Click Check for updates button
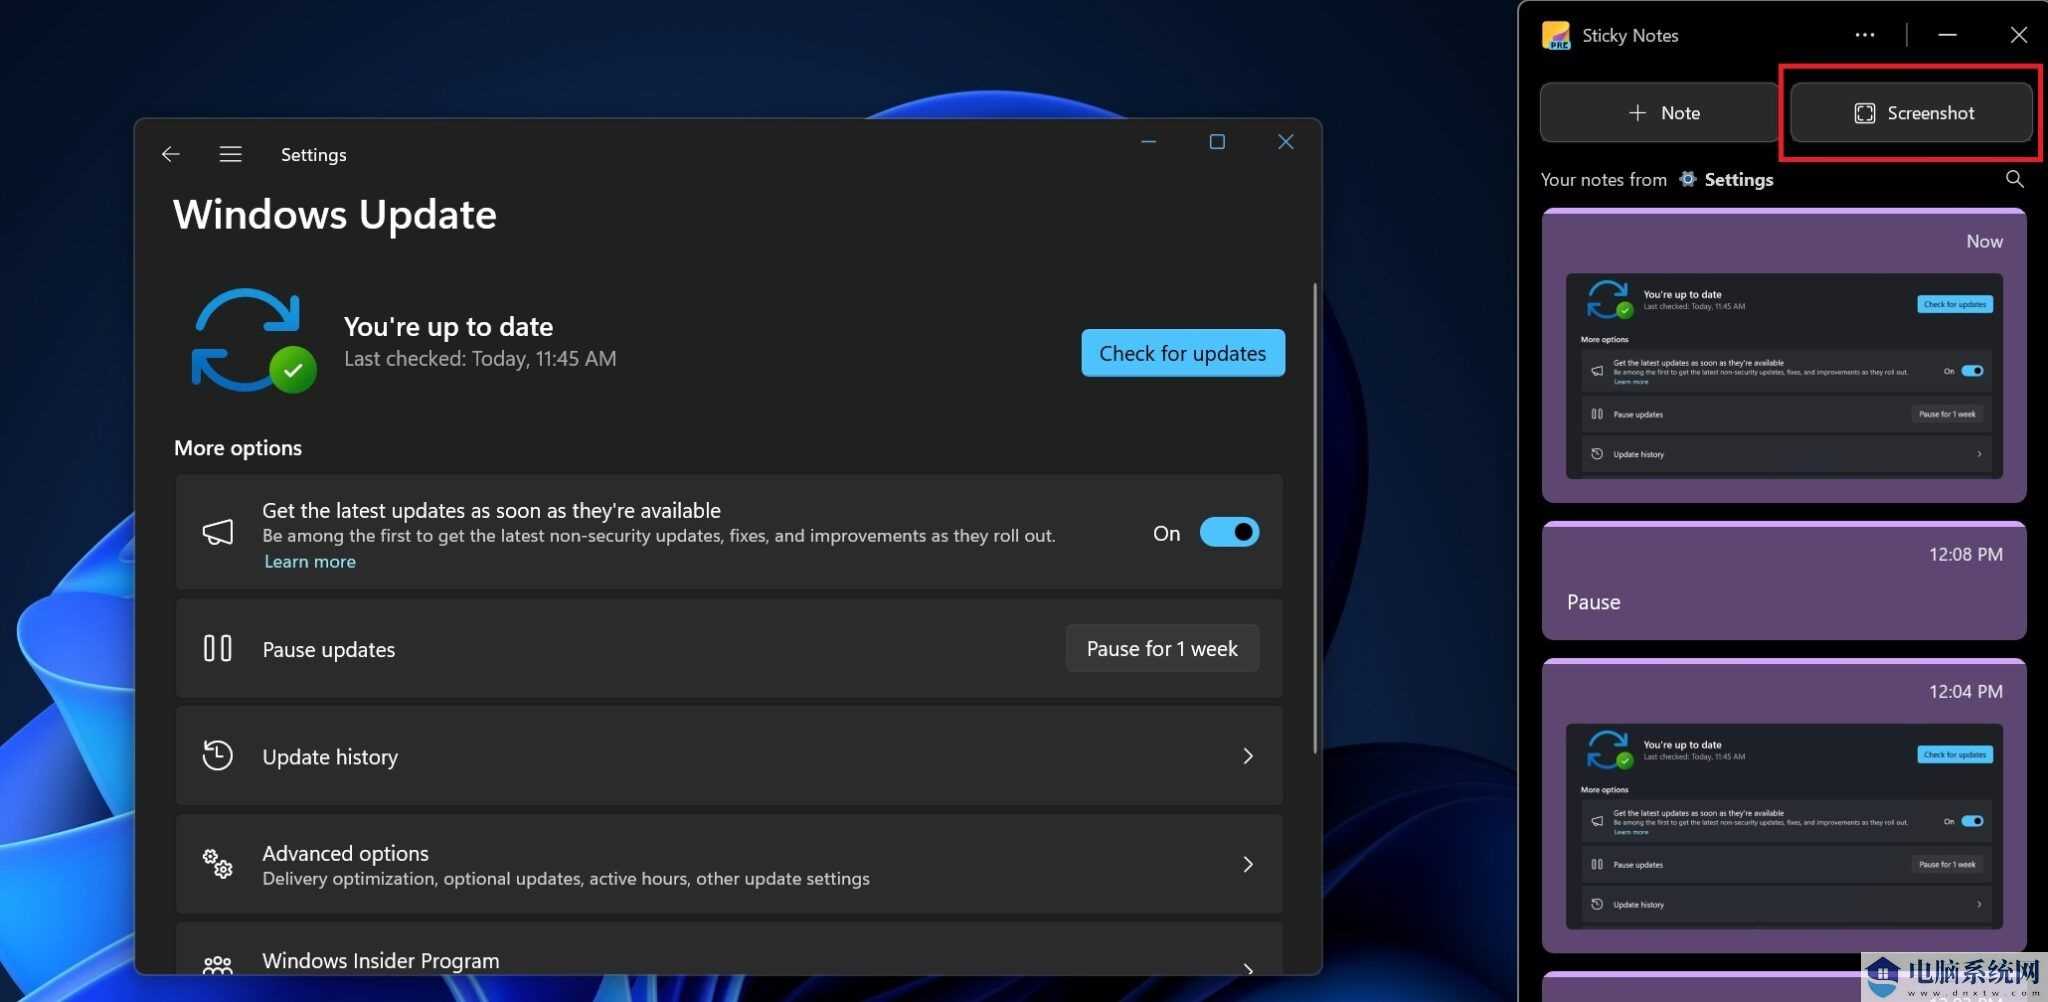The height and width of the screenshot is (1002, 2048). click(1183, 353)
